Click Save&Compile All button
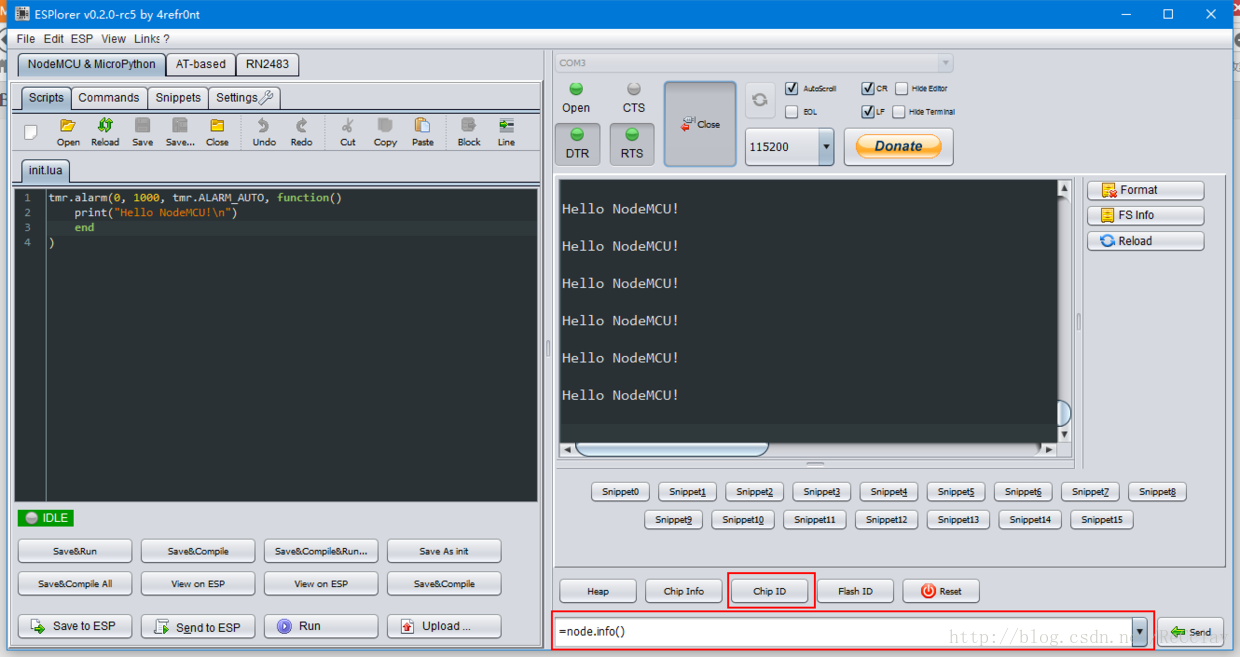 tap(75, 584)
